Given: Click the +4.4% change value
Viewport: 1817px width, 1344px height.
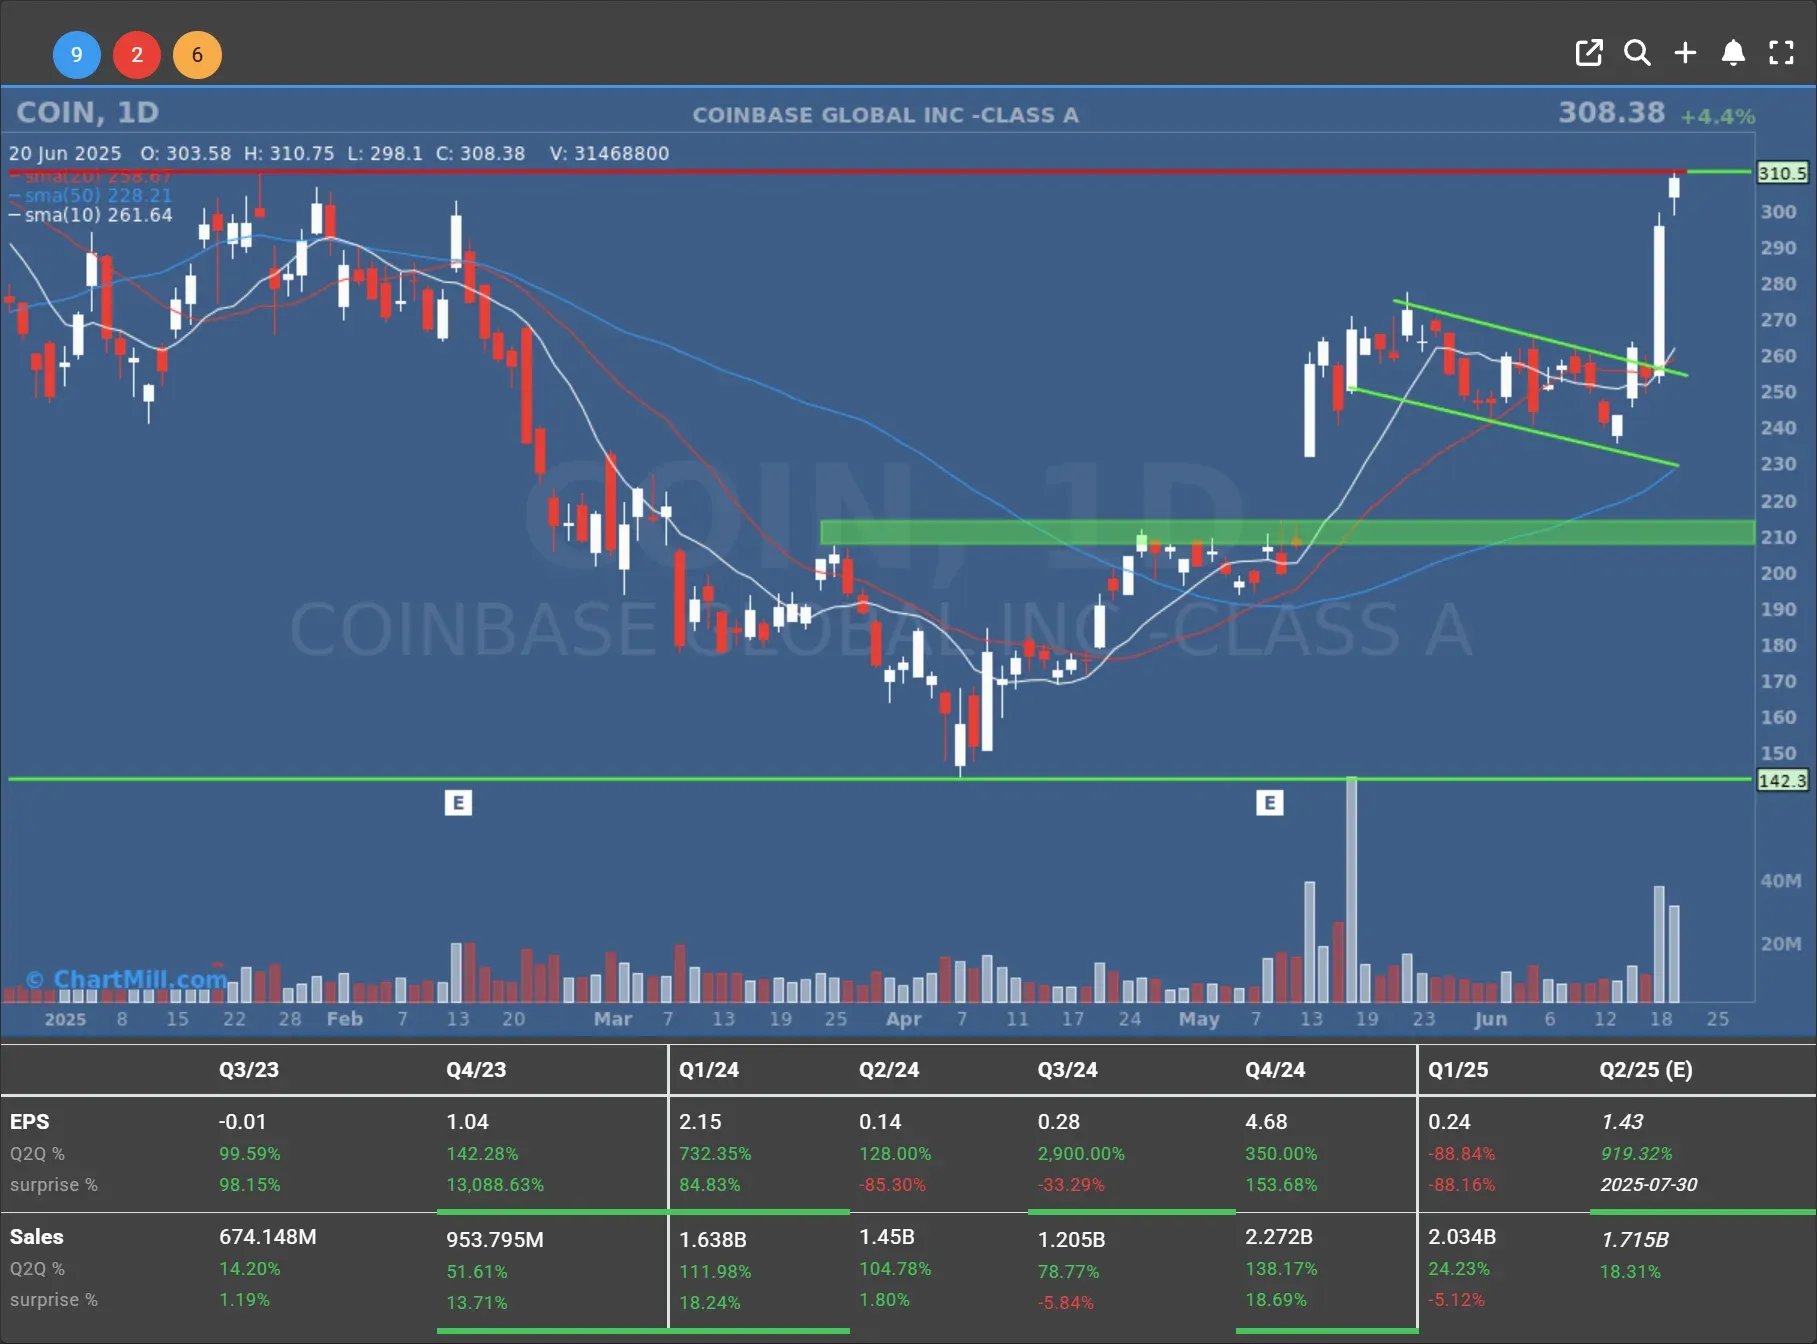Looking at the screenshot, I should [1718, 117].
